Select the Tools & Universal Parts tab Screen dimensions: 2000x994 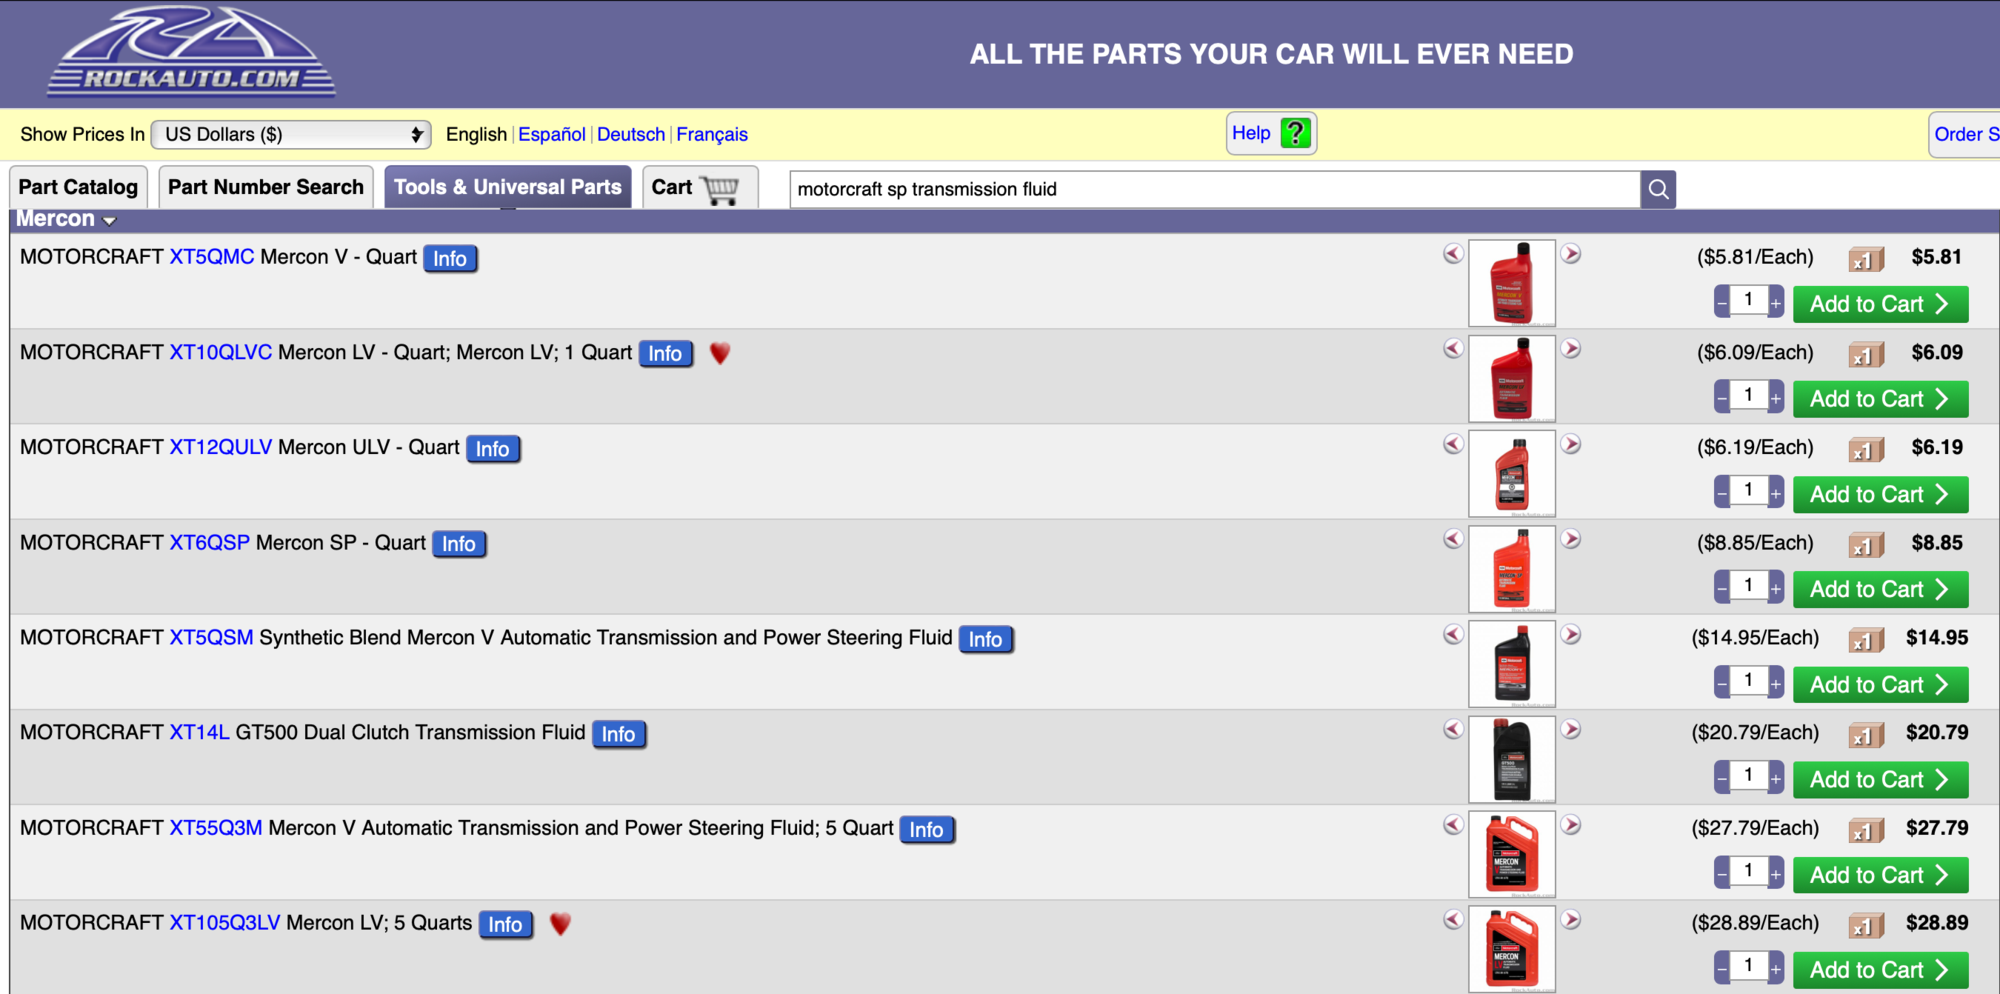(x=508, y=187)
